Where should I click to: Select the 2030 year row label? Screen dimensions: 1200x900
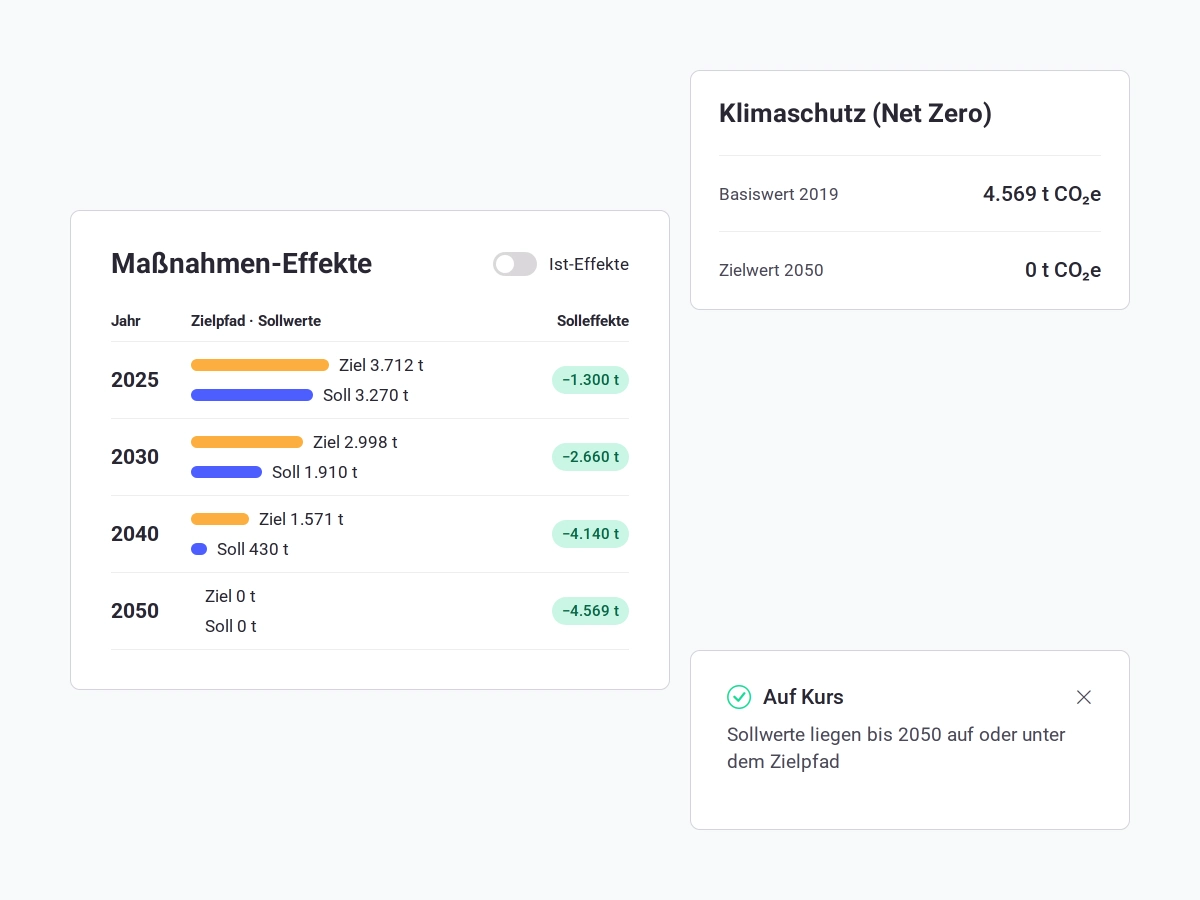[135, 457]
